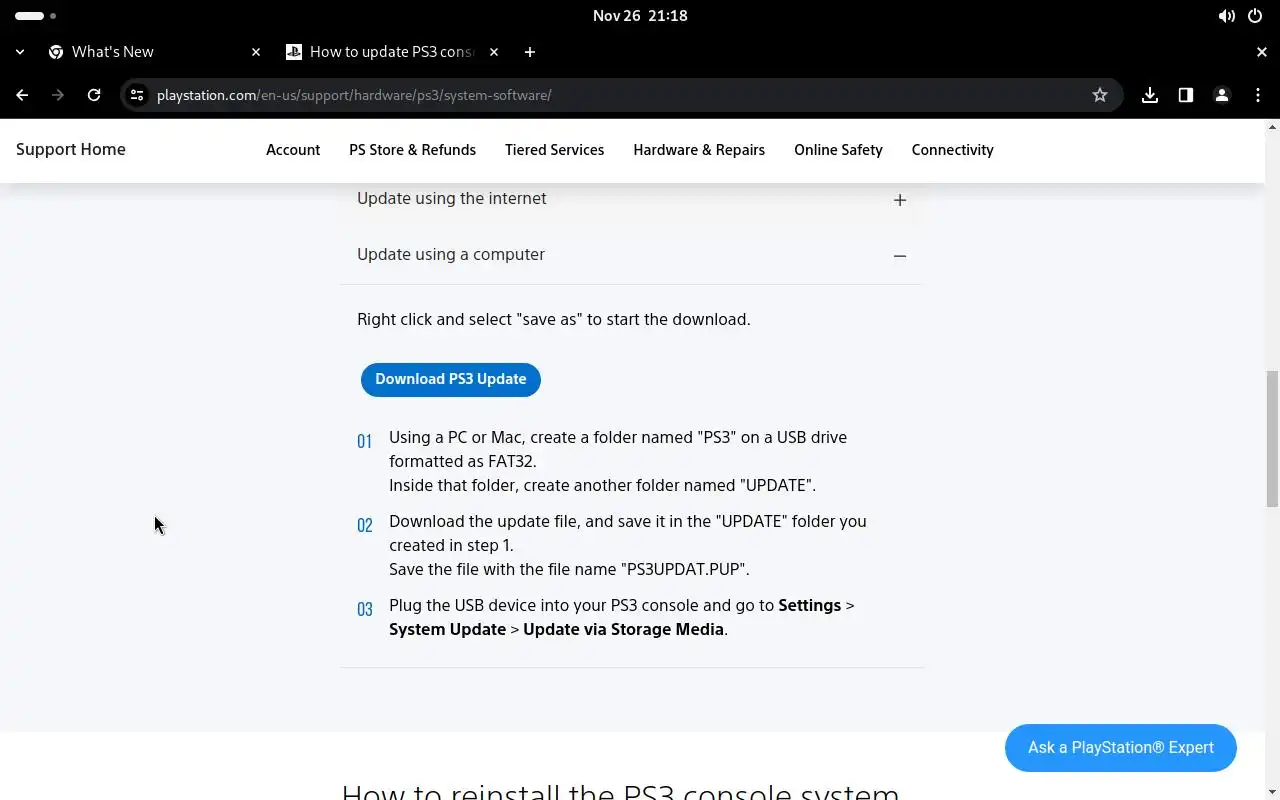Open the tab search dropdown arrow
Image resolution: width=1280 pixels, height=800 pixels.
20,52
